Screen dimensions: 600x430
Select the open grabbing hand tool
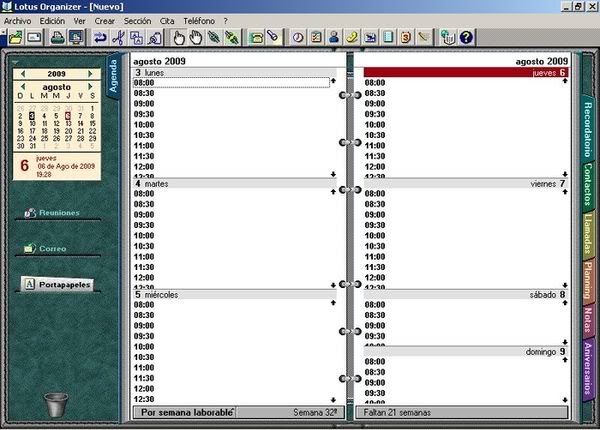pos(196,37)
